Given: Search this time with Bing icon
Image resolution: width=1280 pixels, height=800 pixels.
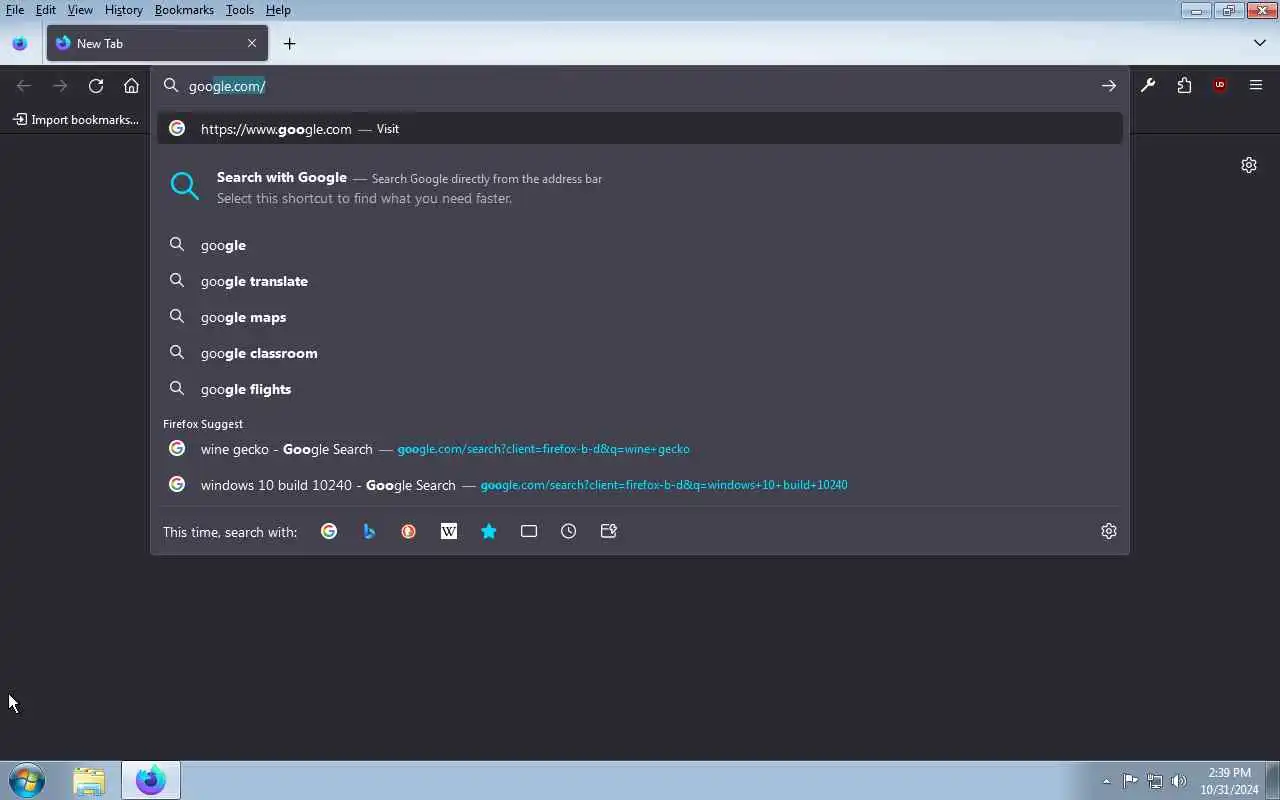Looking at the screenshot, I should (369, 531).
